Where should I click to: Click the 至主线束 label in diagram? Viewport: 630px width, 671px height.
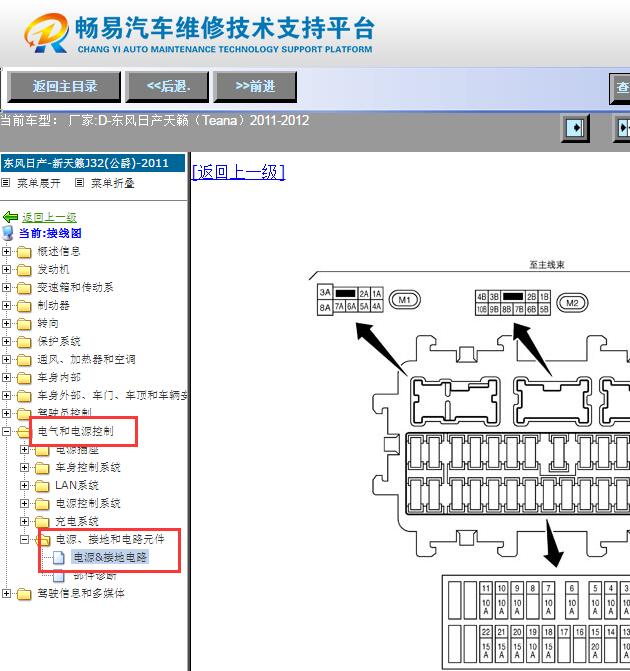pyautogui.click(x=547, y=265)
